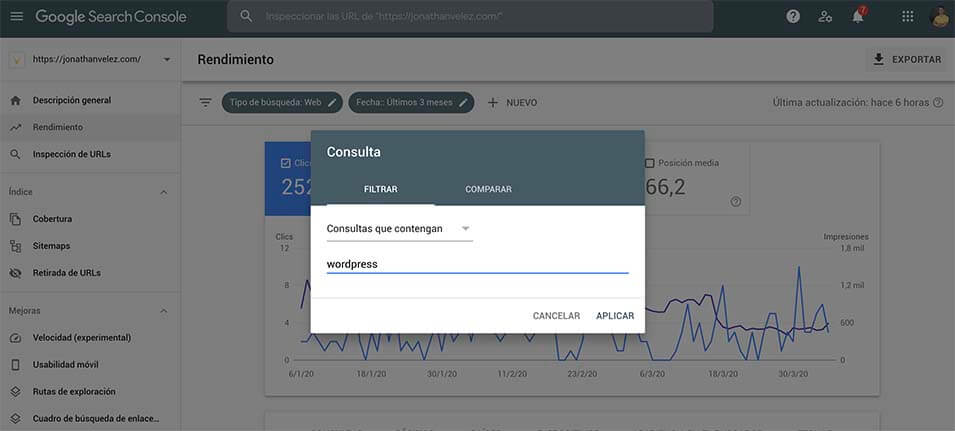955x431 pixels.
Task: Click APLICAR to apply the filter
Action: pyautogui.click(x=615, y=316)
